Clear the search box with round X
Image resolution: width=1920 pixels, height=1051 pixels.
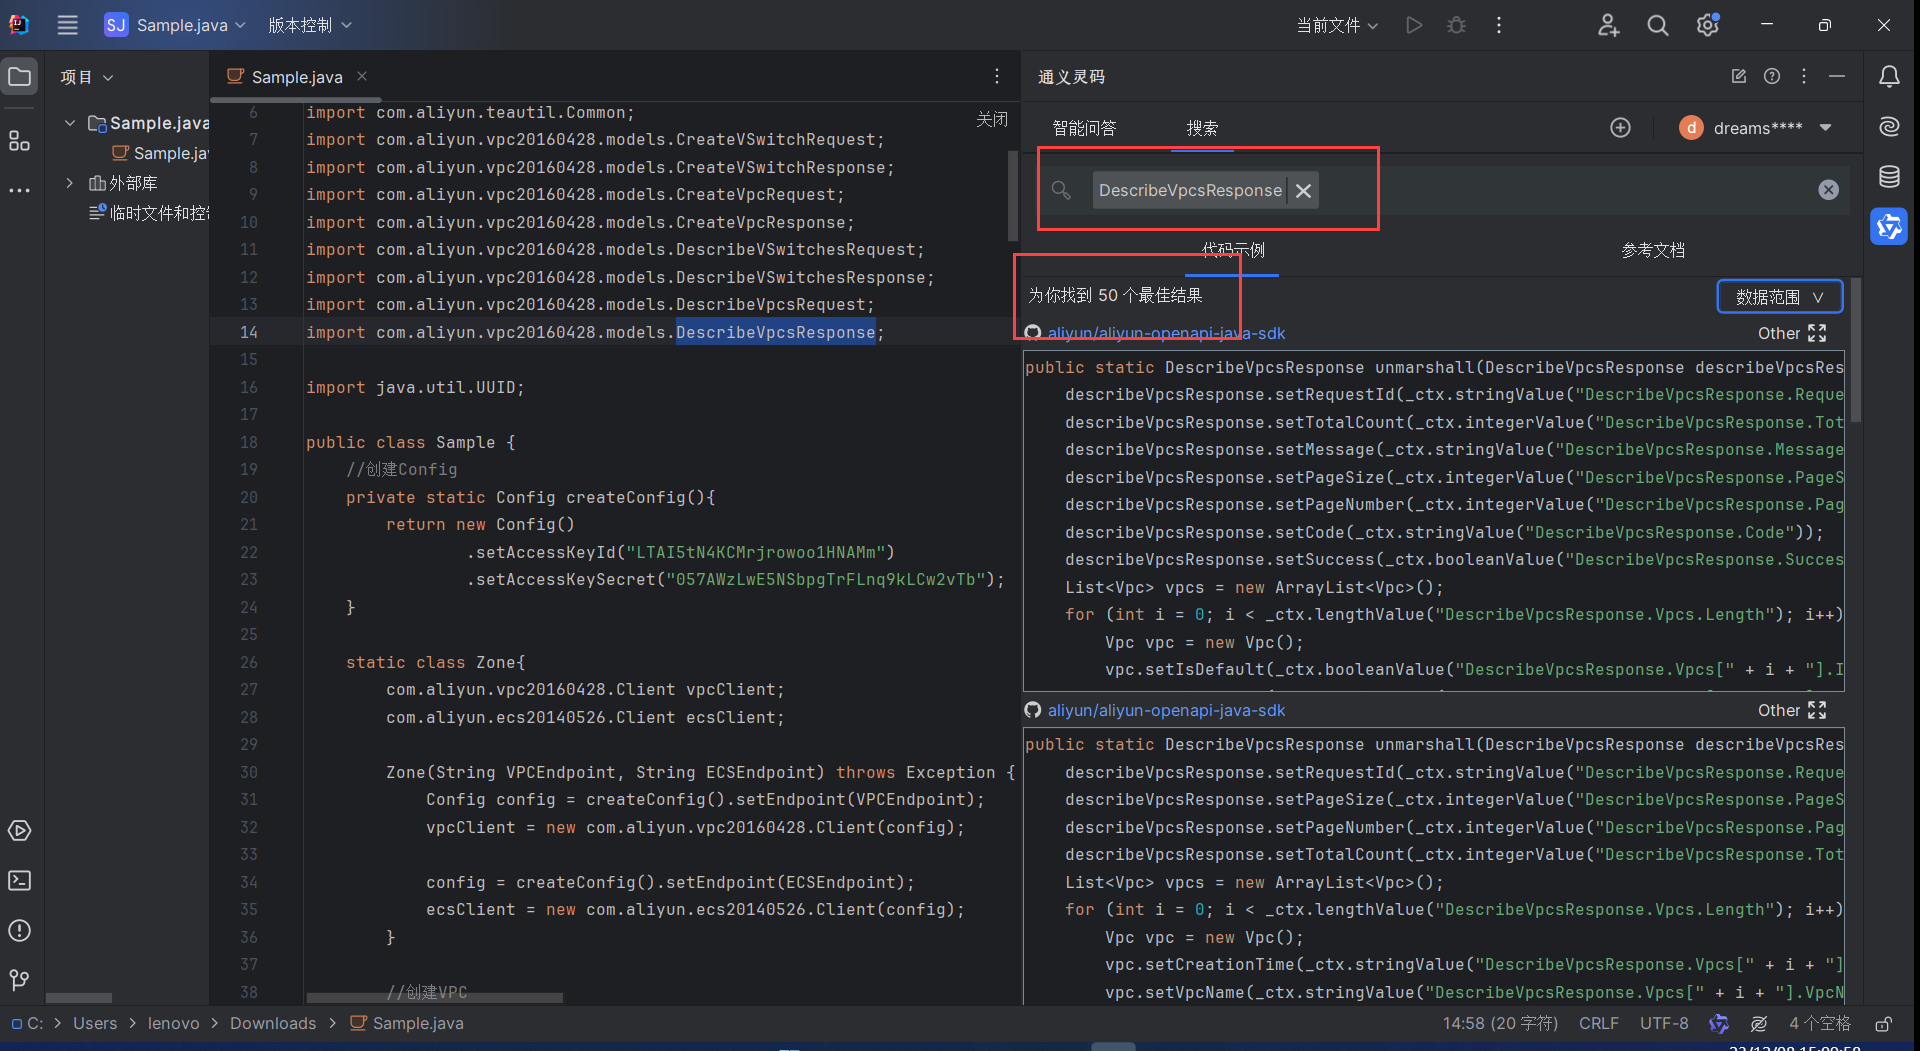(x=1828, y=190)
